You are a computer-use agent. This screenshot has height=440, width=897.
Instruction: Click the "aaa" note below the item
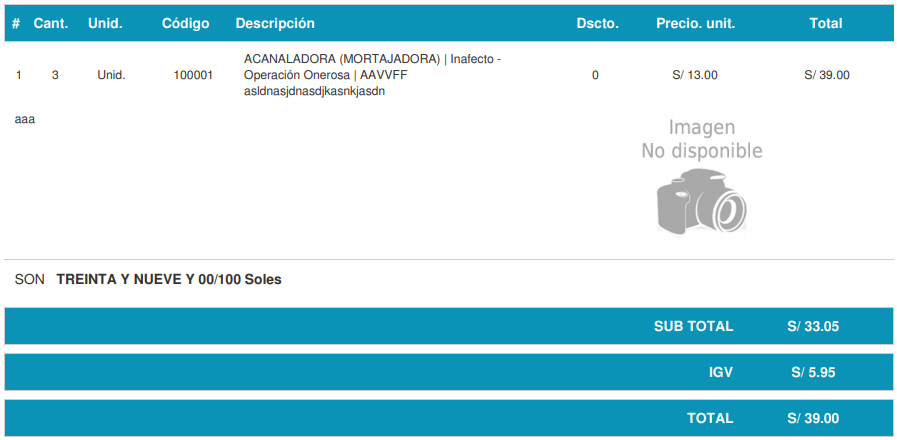point(25,119)
